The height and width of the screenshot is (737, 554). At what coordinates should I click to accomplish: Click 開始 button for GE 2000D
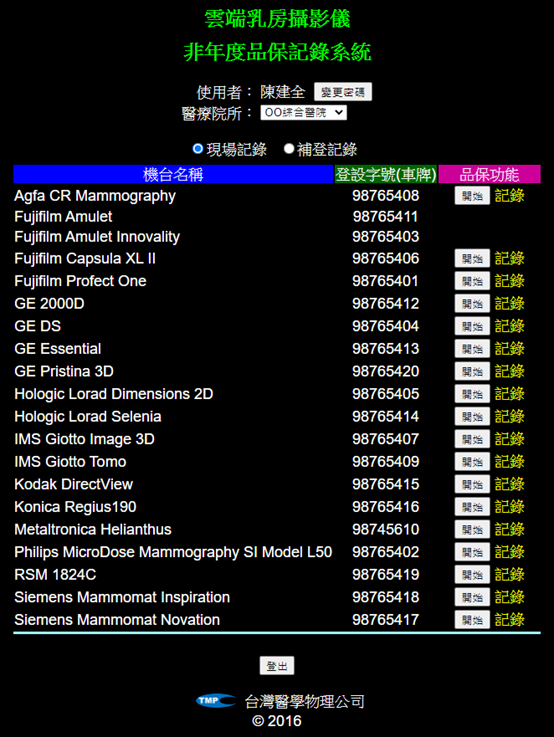472,304
